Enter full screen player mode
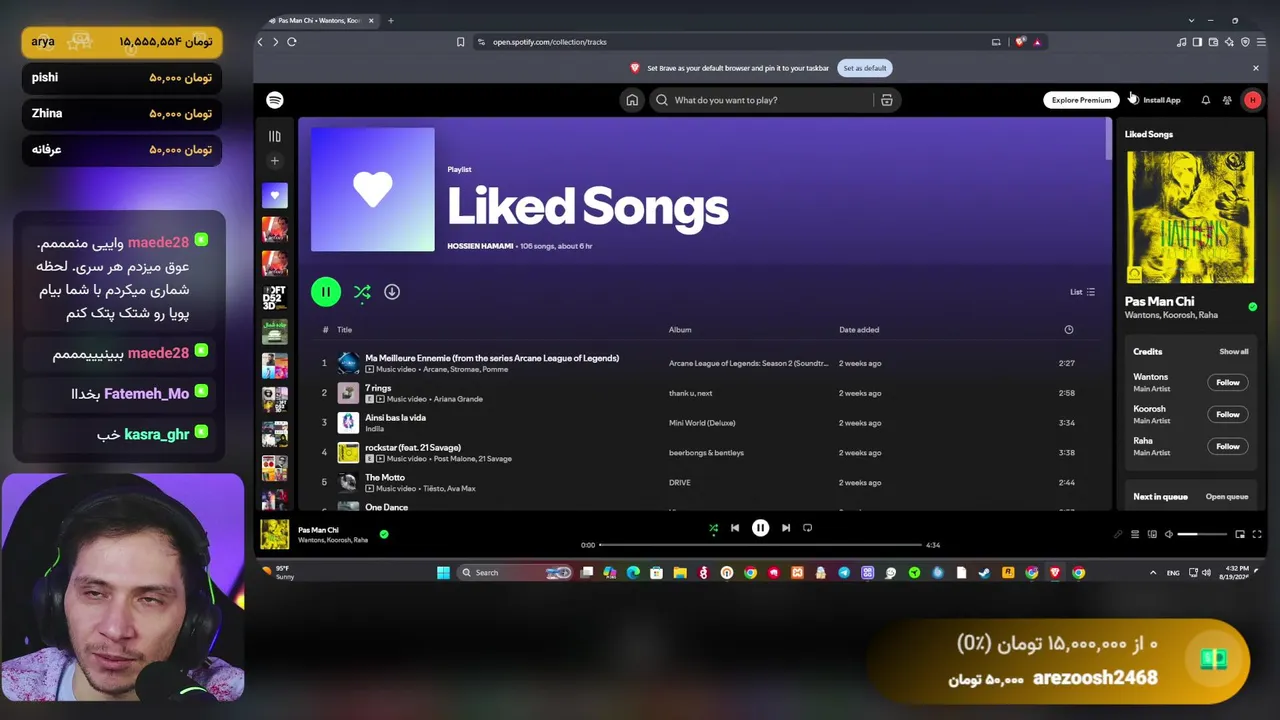This screenshot has height=720, width=1280. pyautogui.click(x=1258, y=534)
